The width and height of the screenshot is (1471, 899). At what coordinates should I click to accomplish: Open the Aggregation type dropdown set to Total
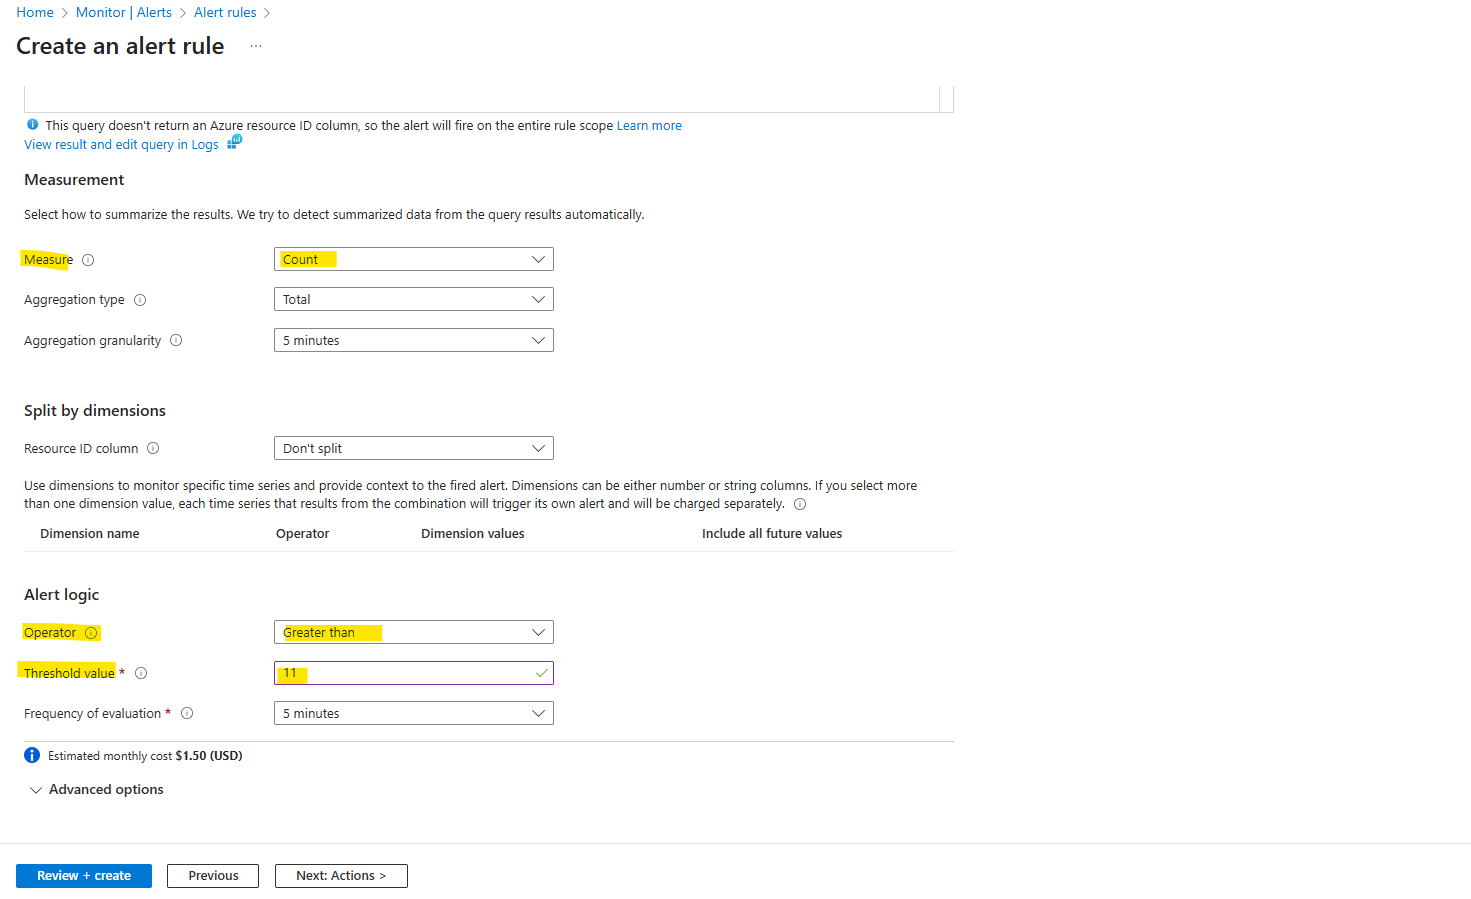point(414,299)
